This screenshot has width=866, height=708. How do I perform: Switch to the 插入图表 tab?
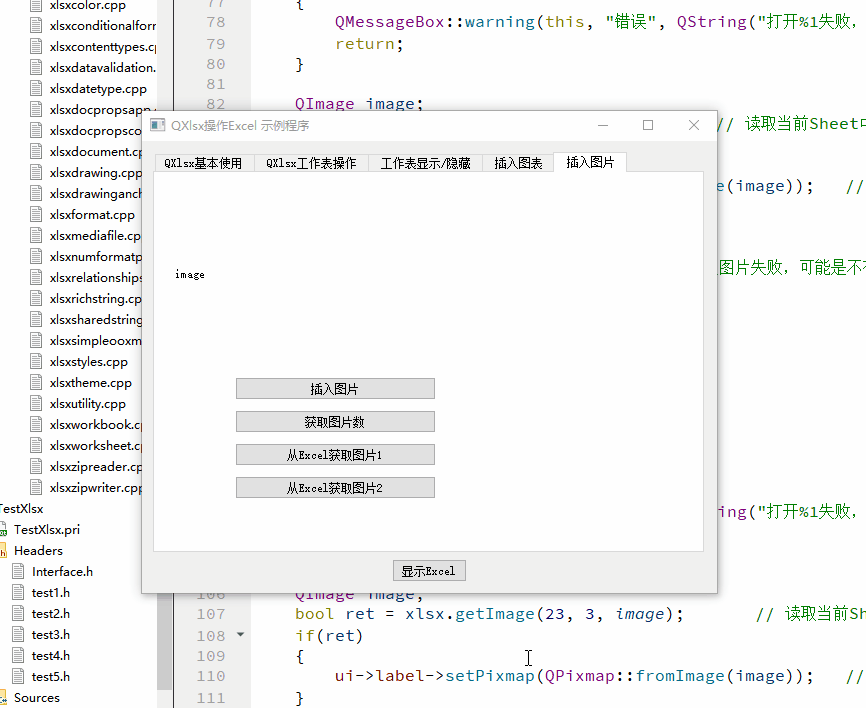pos(518,161)
